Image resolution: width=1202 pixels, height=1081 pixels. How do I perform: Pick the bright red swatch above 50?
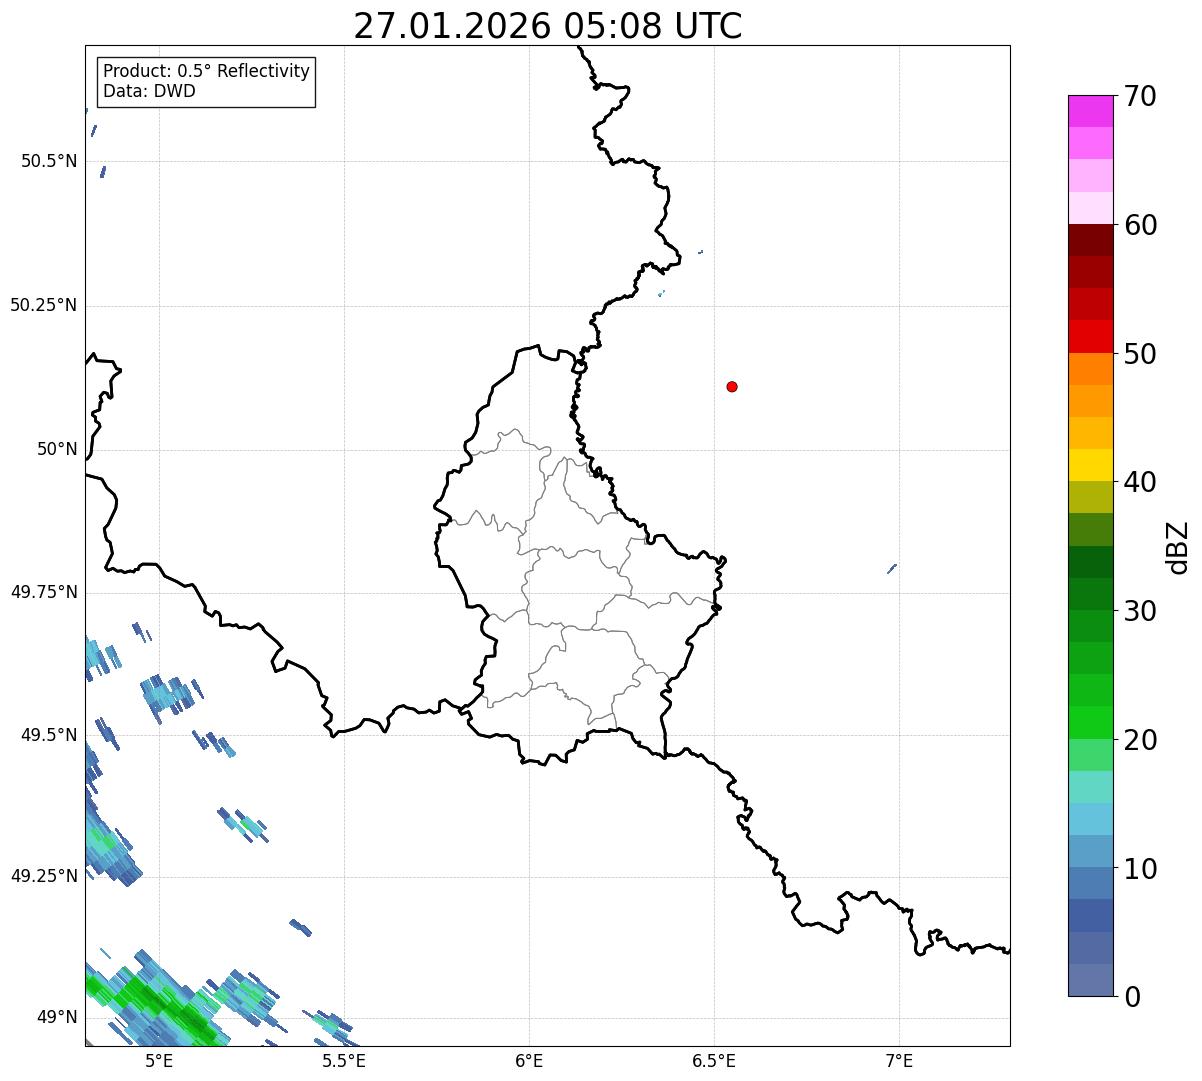pos(1090,337)
